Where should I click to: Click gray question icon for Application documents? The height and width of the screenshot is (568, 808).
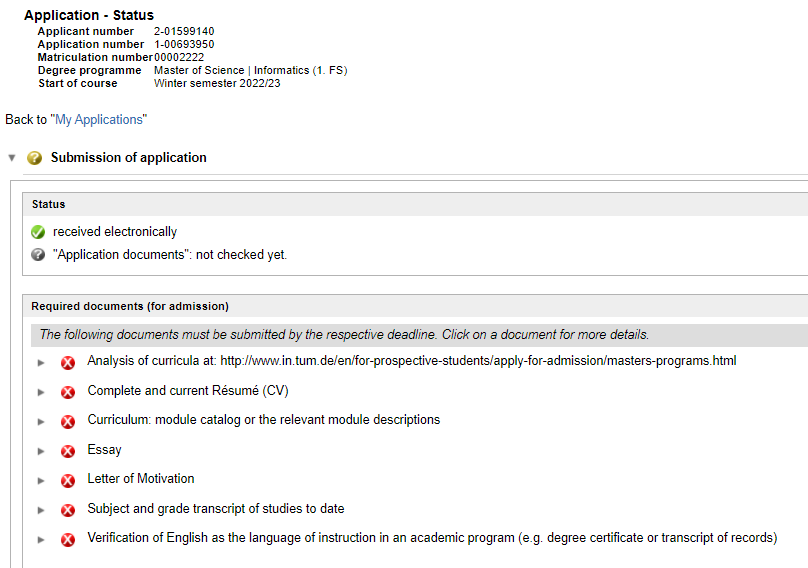point(38,255)
